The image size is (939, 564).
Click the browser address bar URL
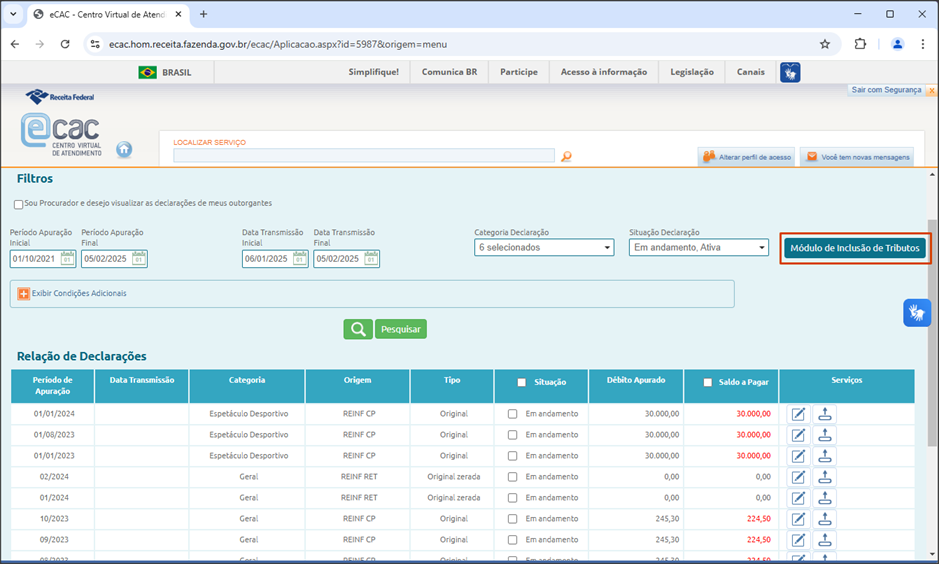(278, 44)
